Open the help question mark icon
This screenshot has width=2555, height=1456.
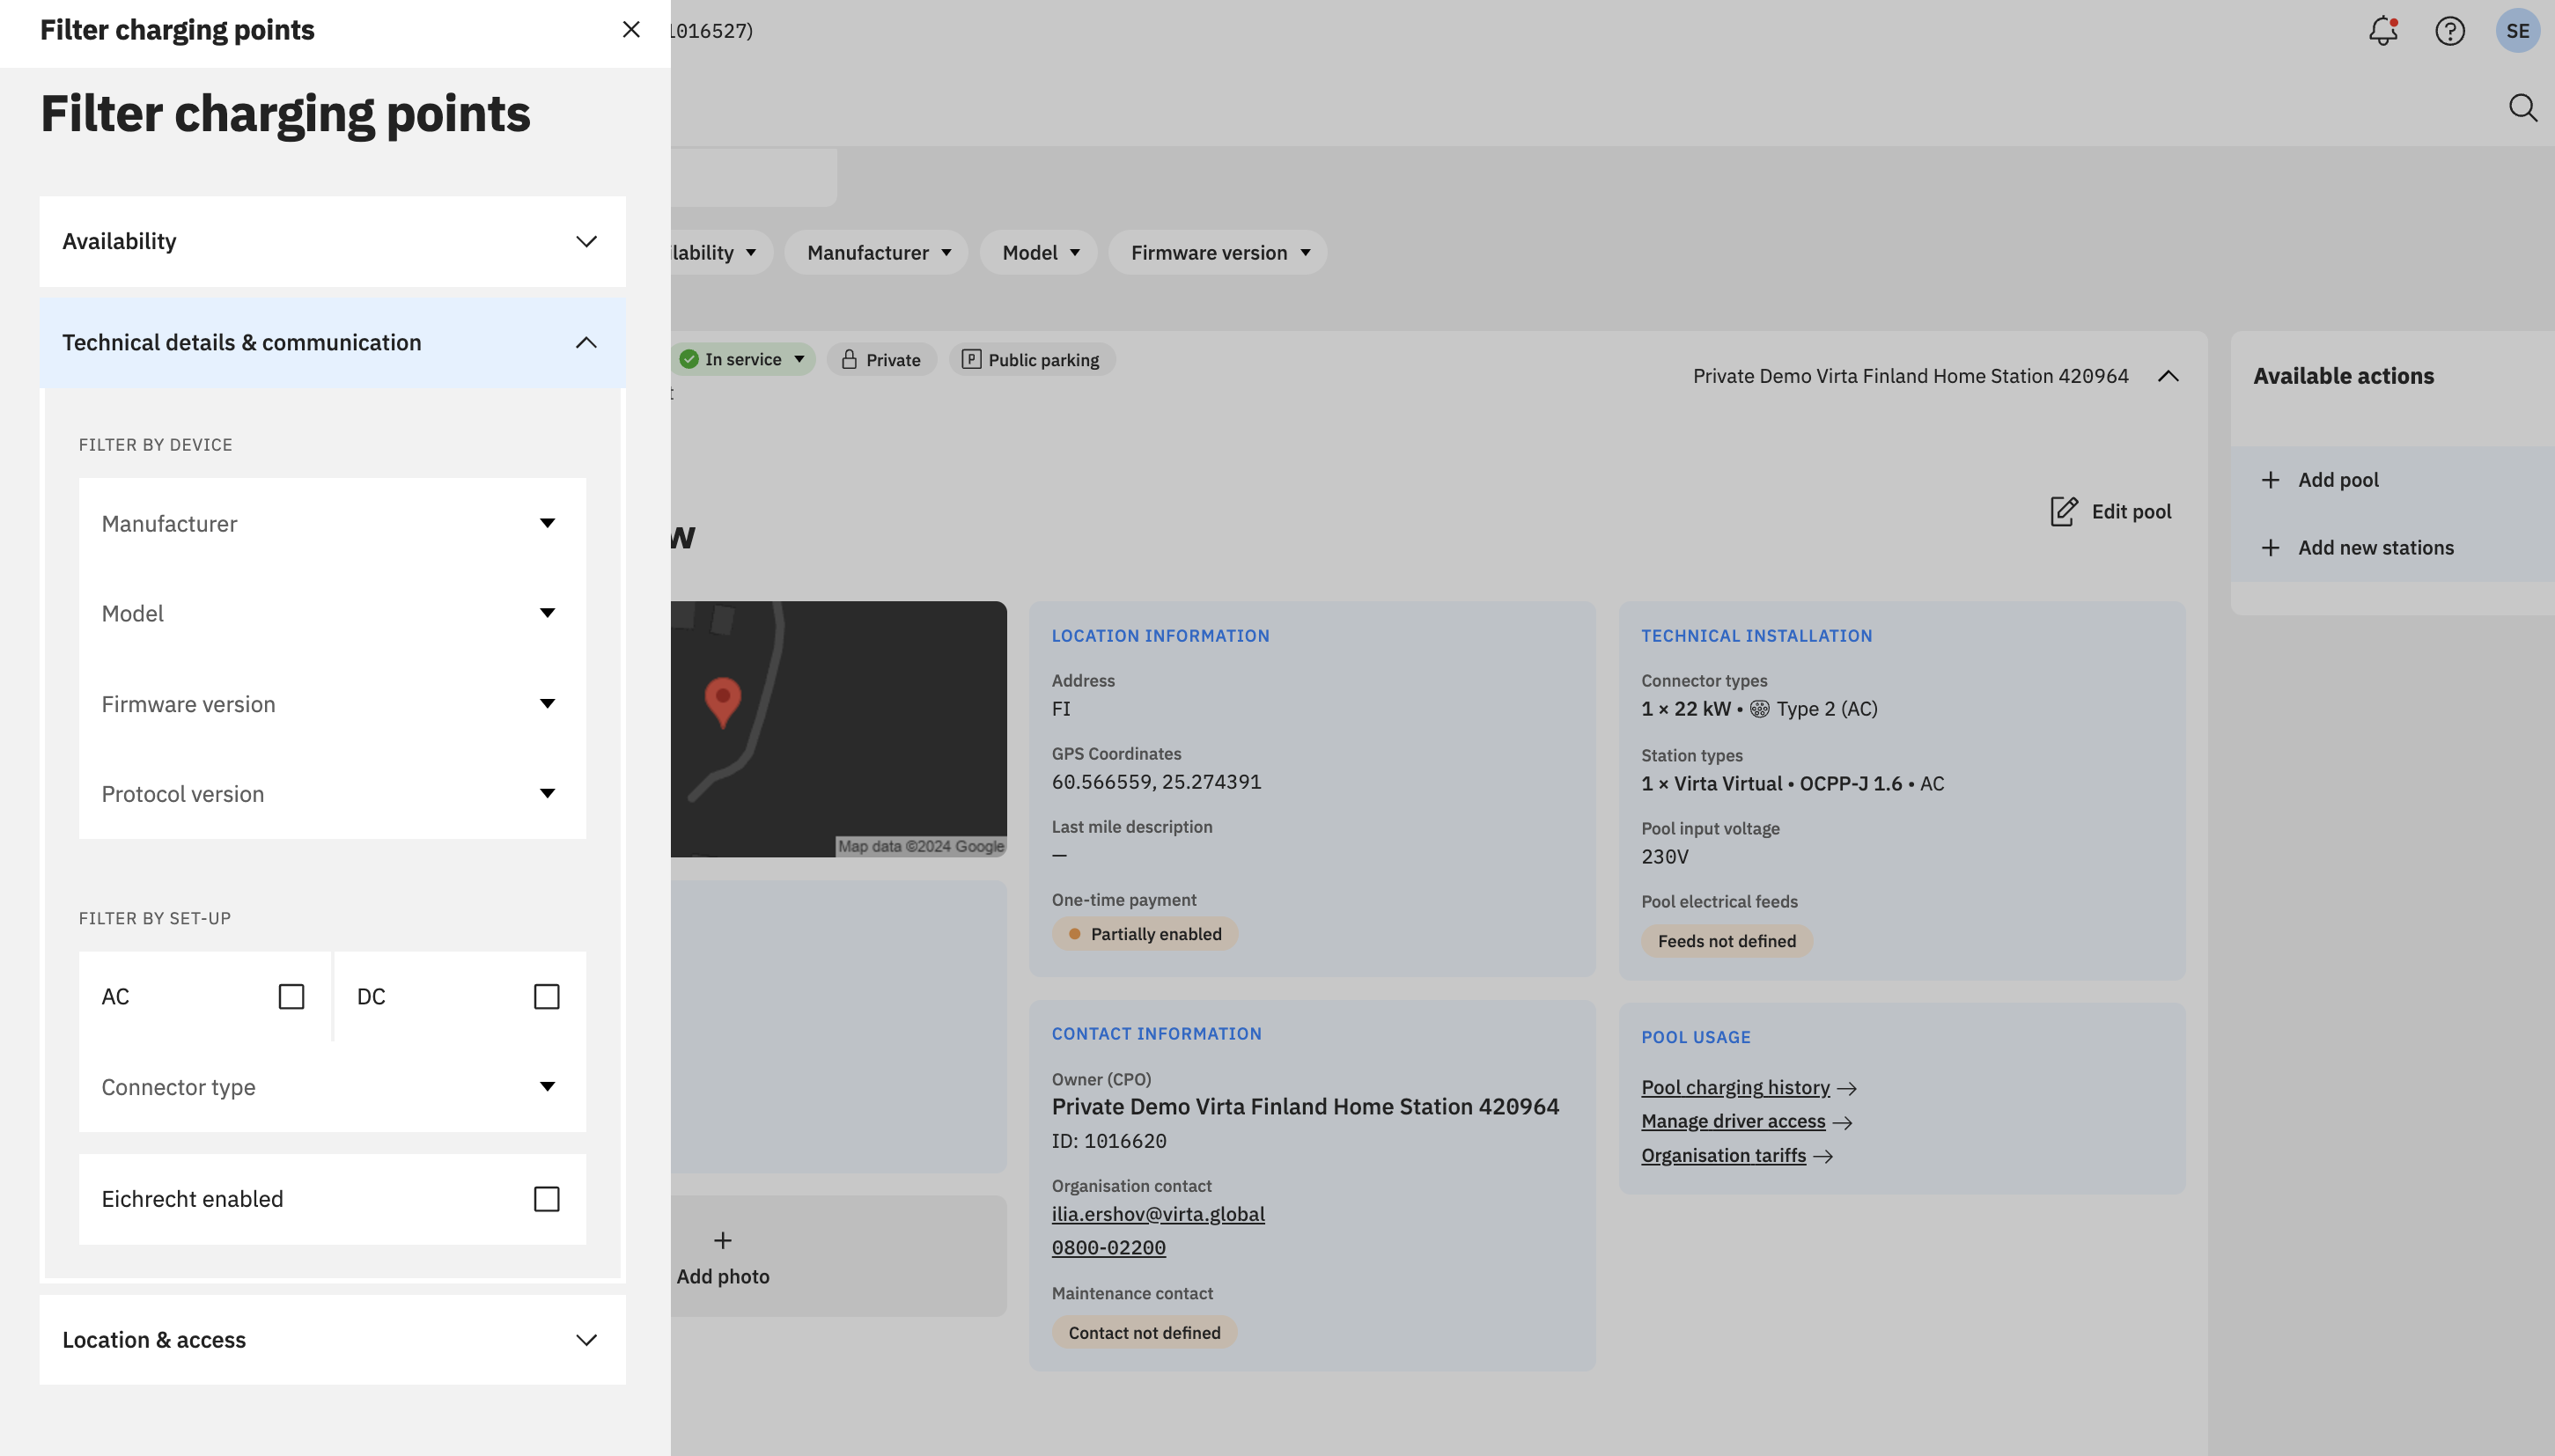tap(2450, 31)
